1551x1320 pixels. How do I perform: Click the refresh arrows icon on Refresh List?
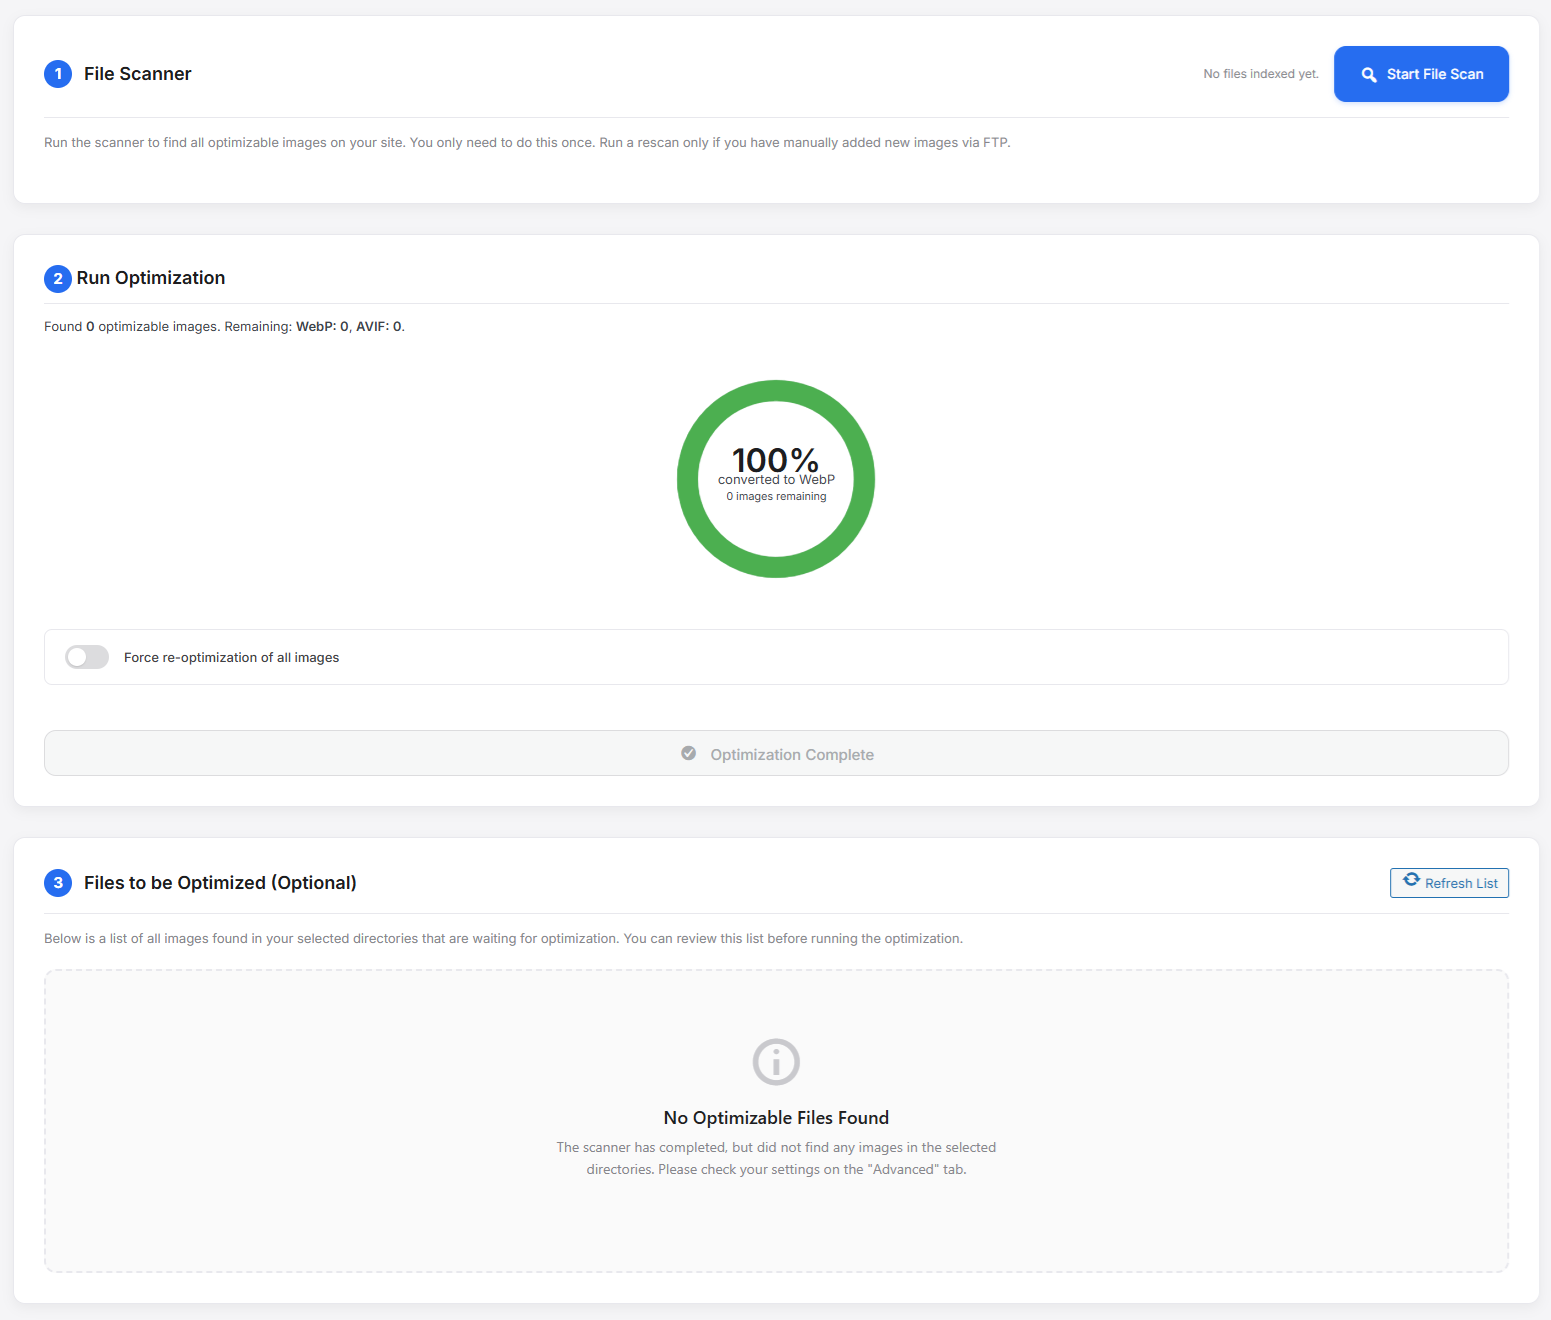[x=1411, y=879]
